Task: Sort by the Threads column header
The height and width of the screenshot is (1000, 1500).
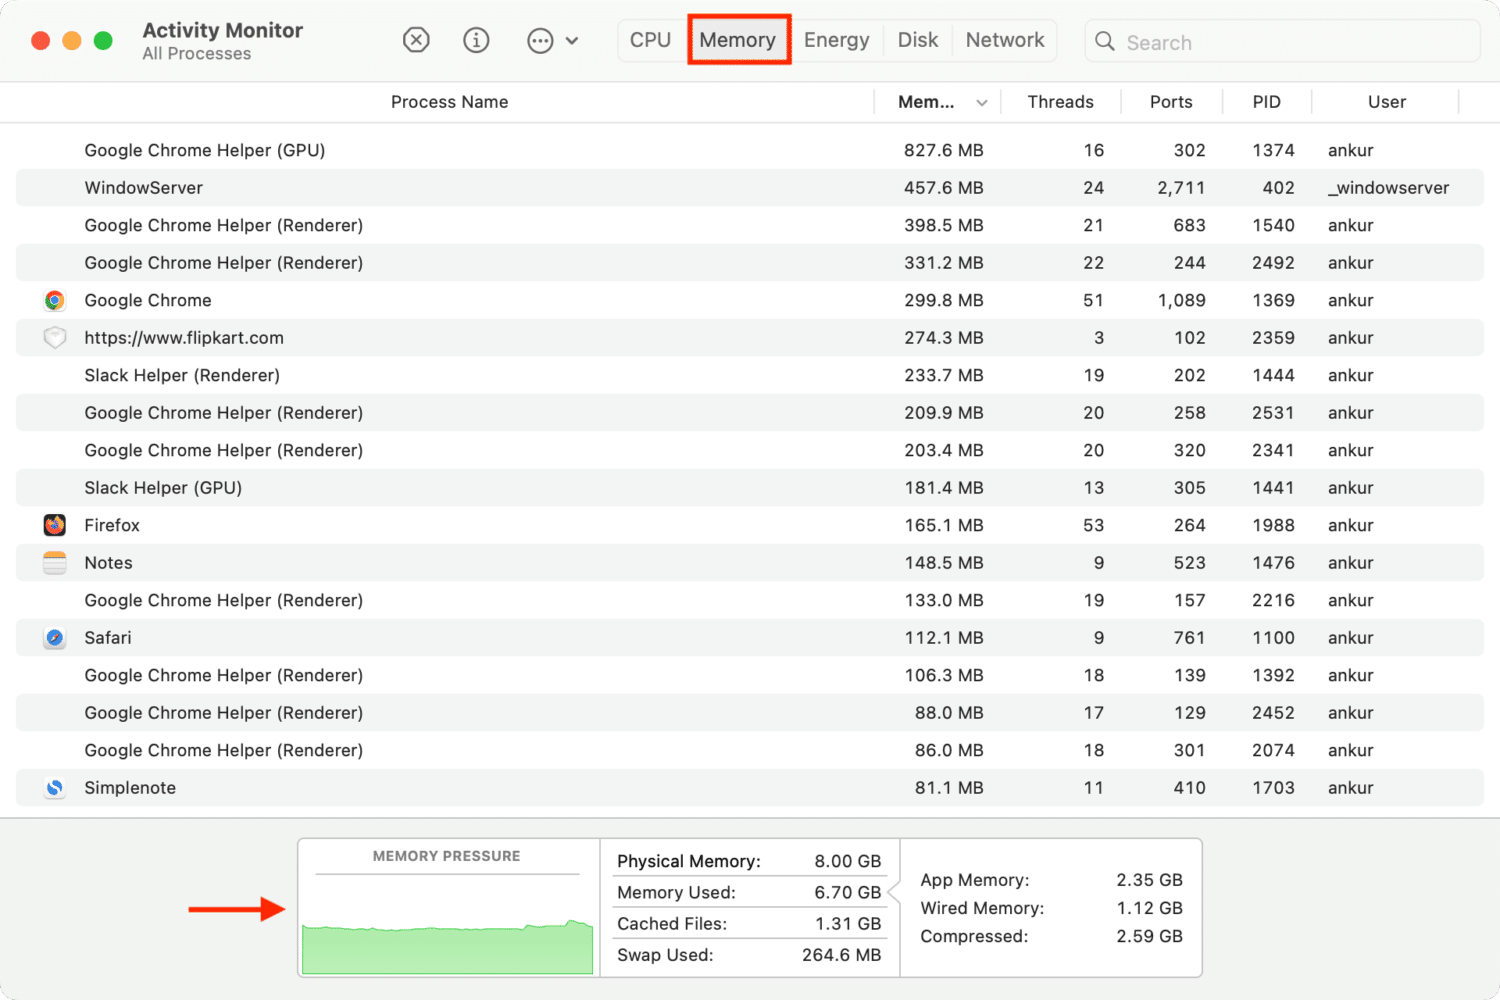Action: point(1060,102)
